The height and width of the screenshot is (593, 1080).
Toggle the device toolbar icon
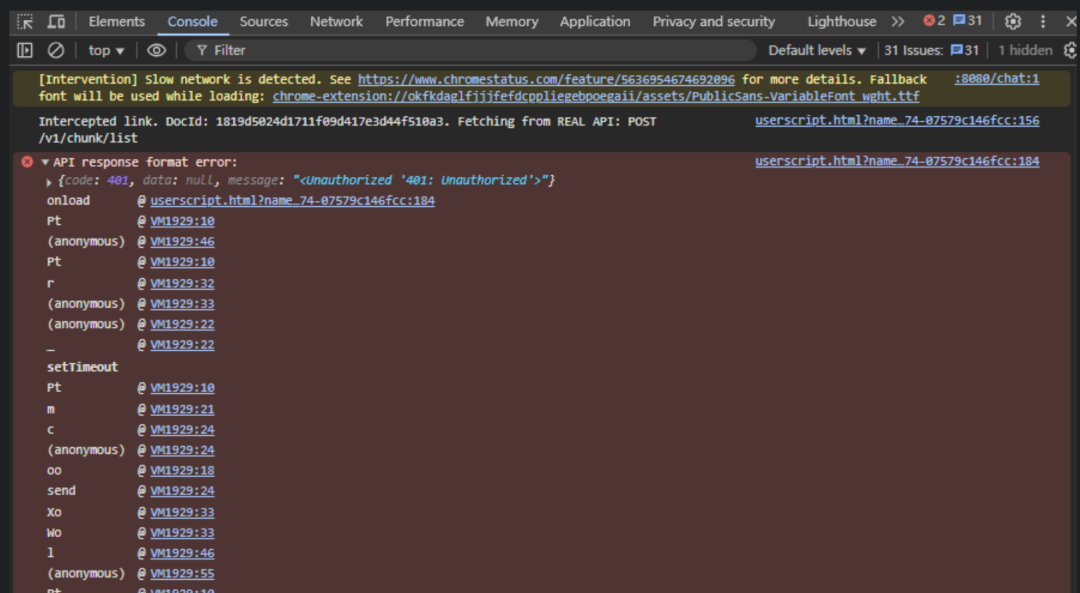(x=57, y=21)
